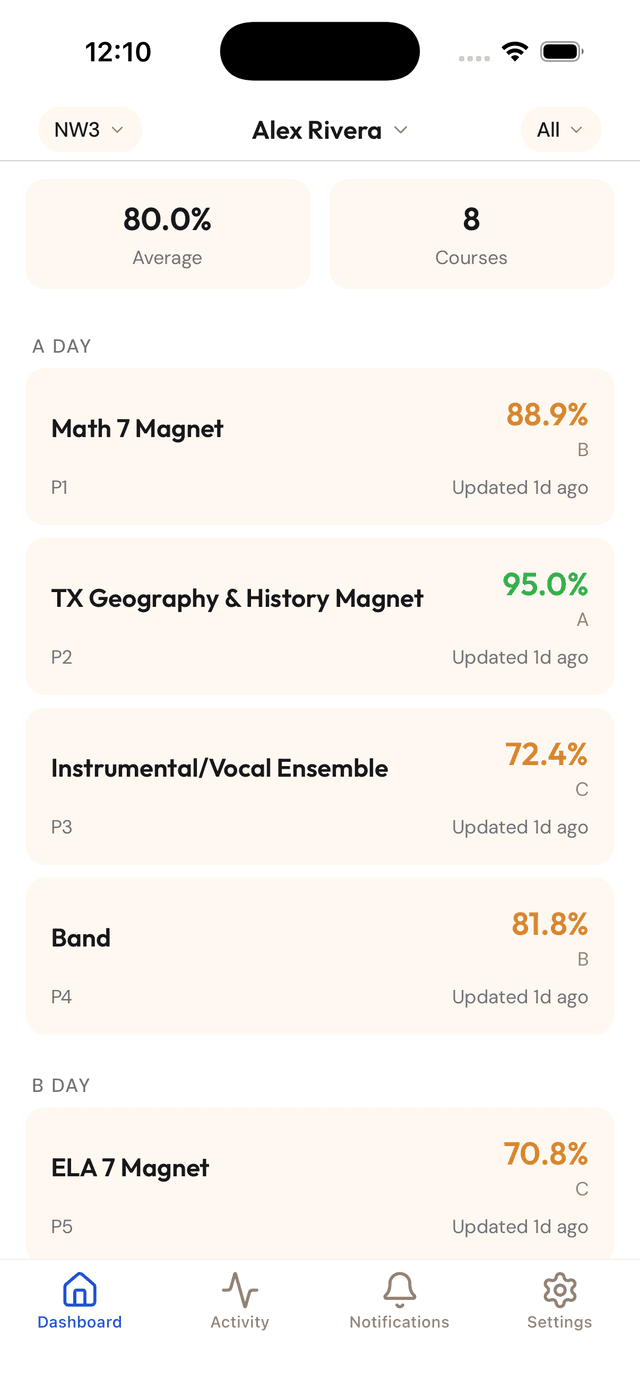Open the Band course card
The height and width of the screenshot is (1391, 640).
320,956
